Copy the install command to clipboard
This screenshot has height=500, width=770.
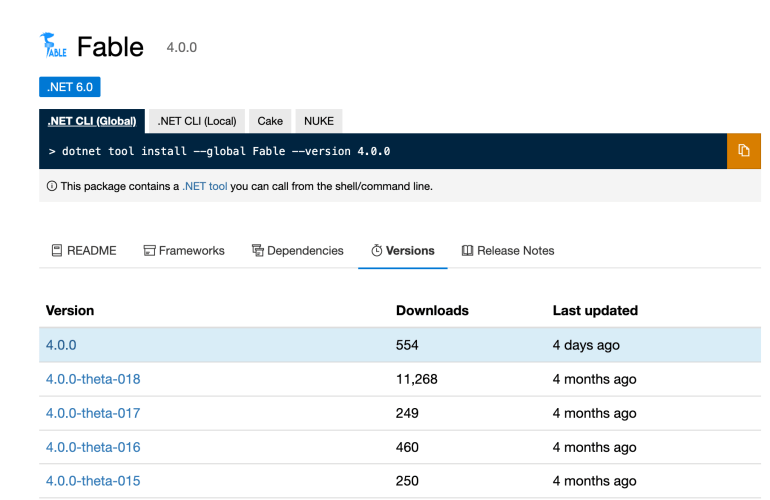(x=743, y=151)
